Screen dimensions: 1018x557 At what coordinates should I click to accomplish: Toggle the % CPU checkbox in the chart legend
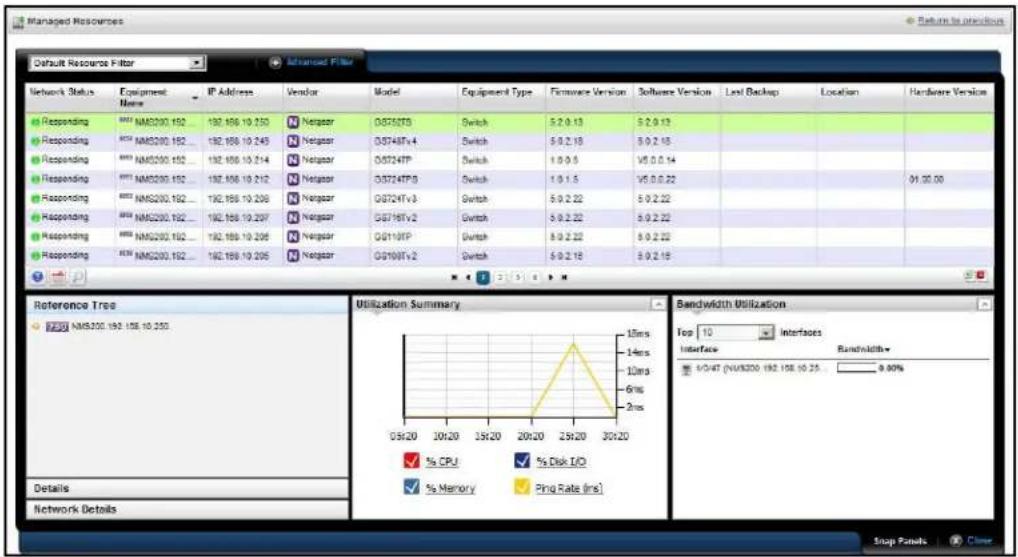coord(412,461)
